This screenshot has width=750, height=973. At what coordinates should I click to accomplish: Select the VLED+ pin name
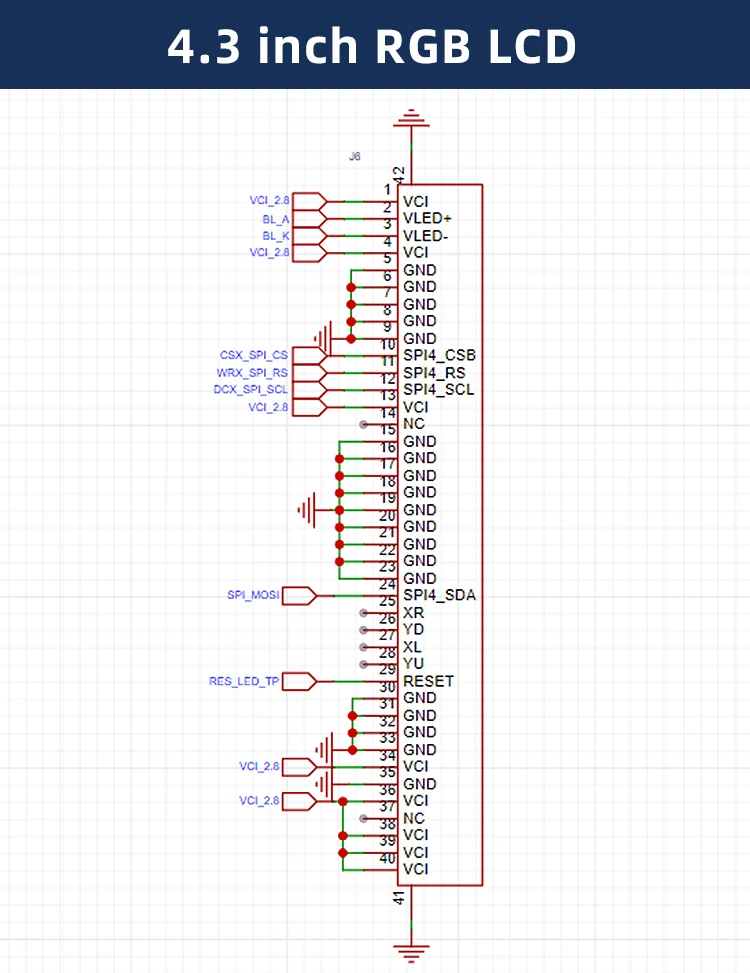[427, 218]
